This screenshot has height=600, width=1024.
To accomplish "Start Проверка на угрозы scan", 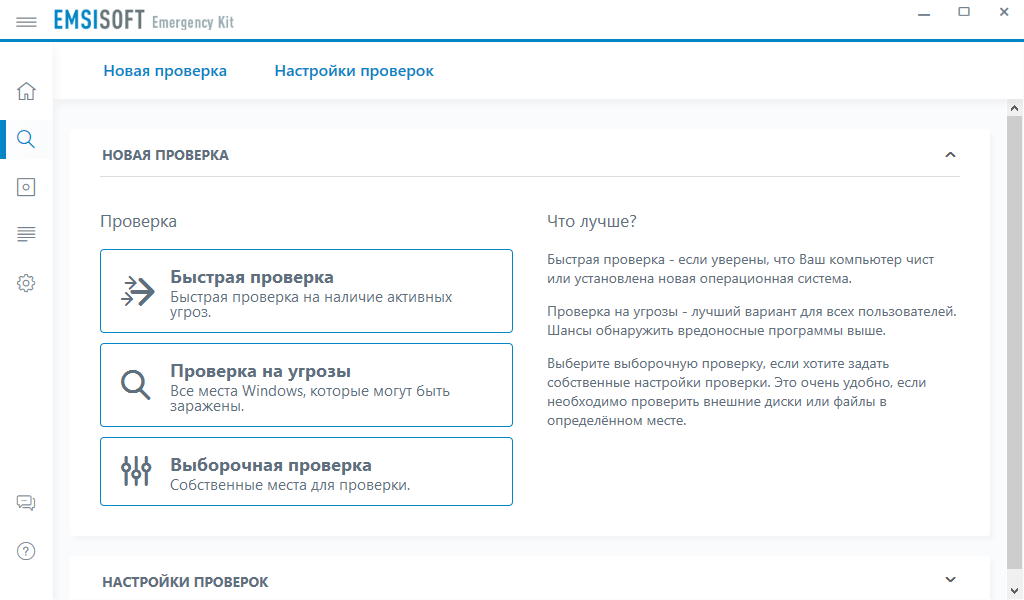I will 306,385.
